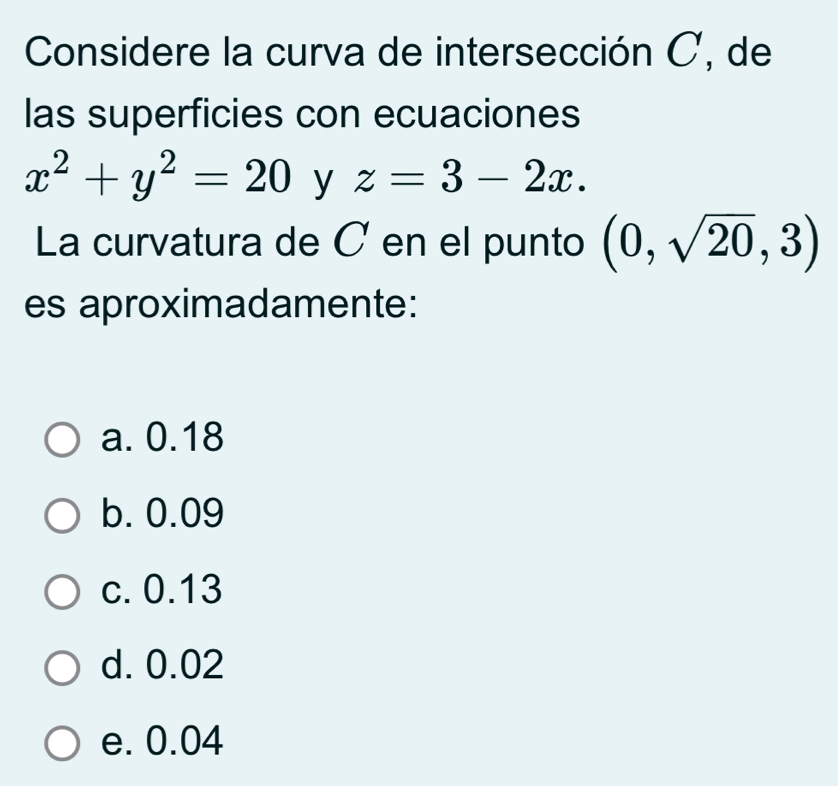Image resolution: width=838 pixels, height=786 pixels.
Task: Click the phrase 'en el punto'
Action: (x=483, y=244)
